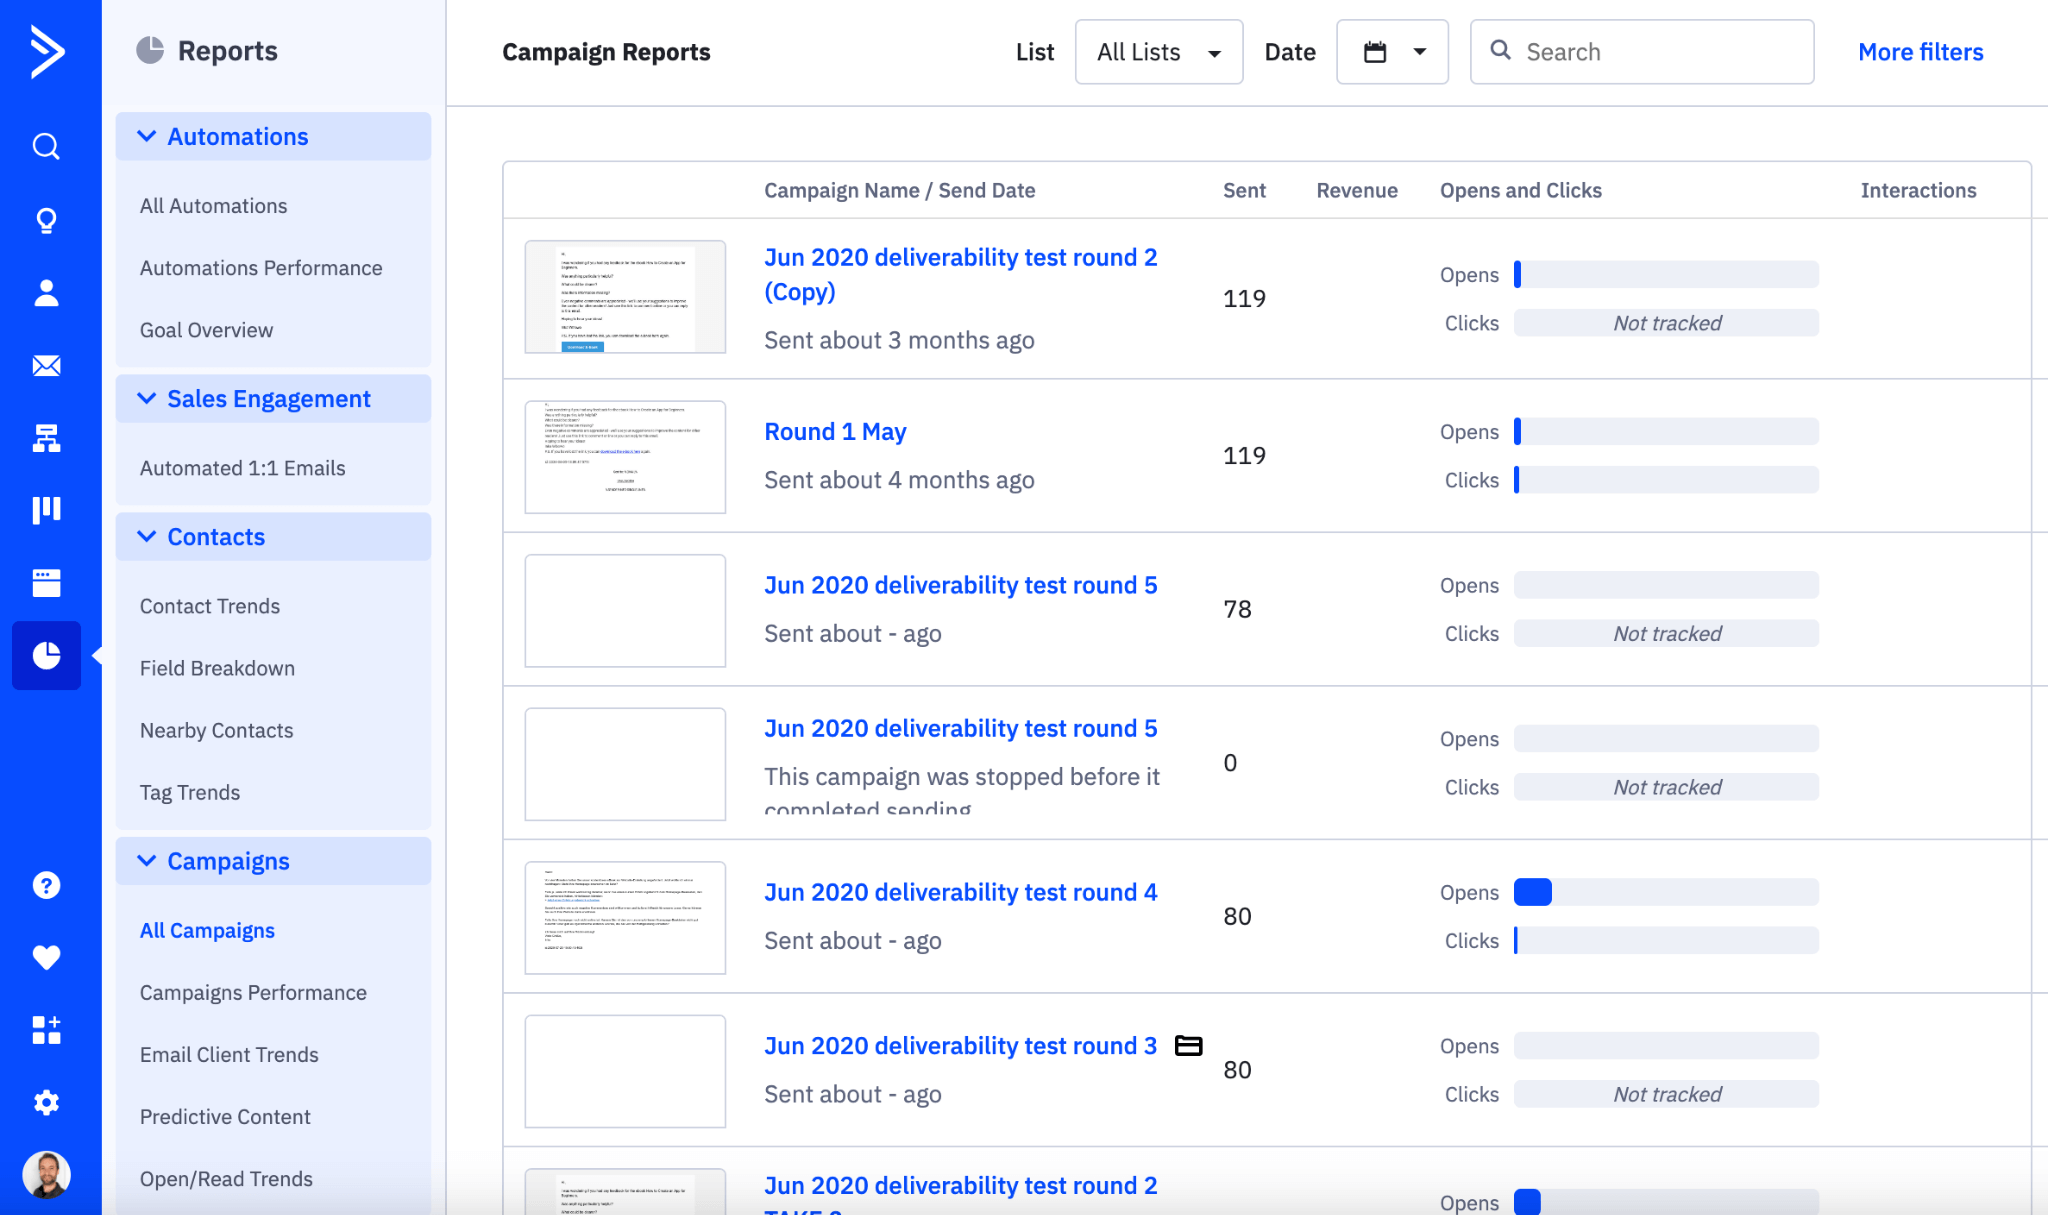Select the Reports pie chart icon
2048x1215 pixels.
click(46, 655)
